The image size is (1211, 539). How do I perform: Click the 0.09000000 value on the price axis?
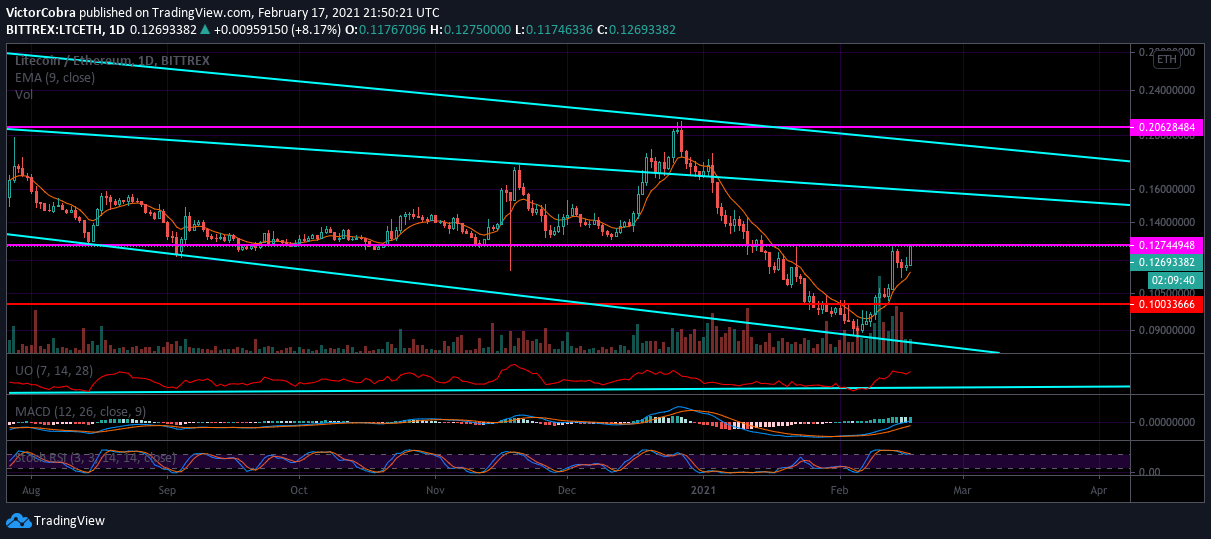coord(1168,330)
